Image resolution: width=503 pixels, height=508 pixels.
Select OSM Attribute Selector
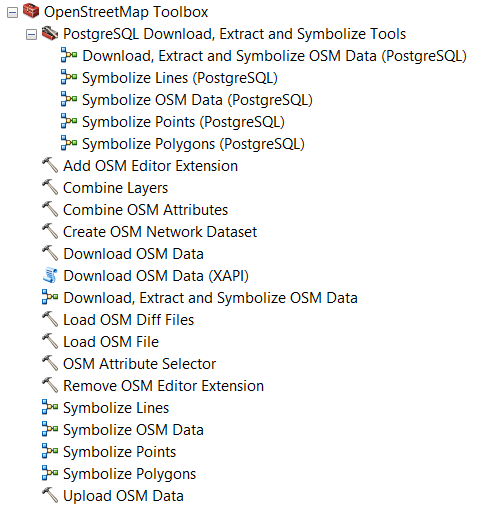coord(140,364)
